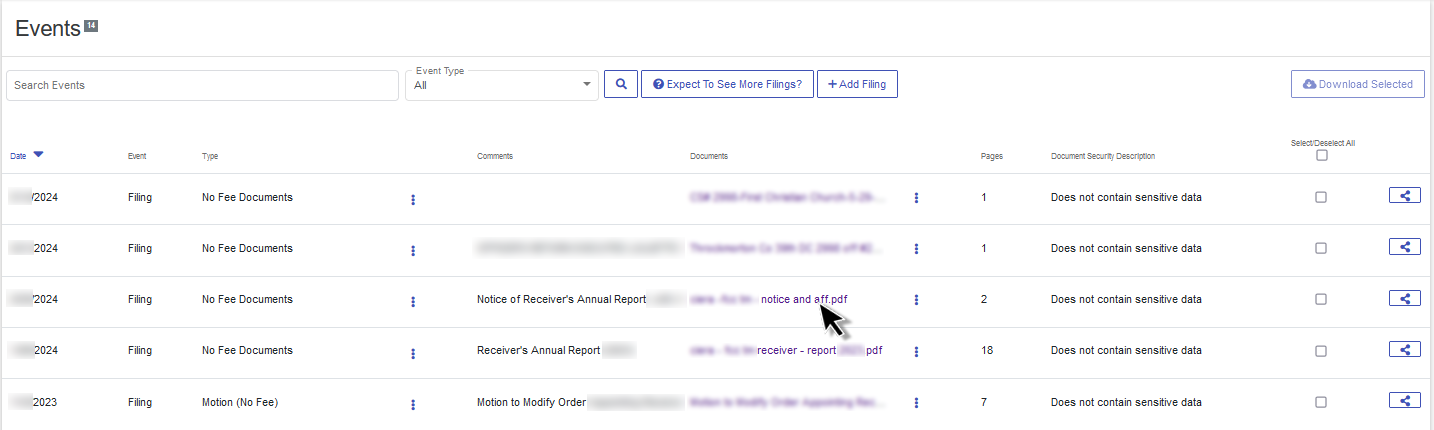Click share icon for Motion to Modify Order row
1434x430 pixels.
1404,401
